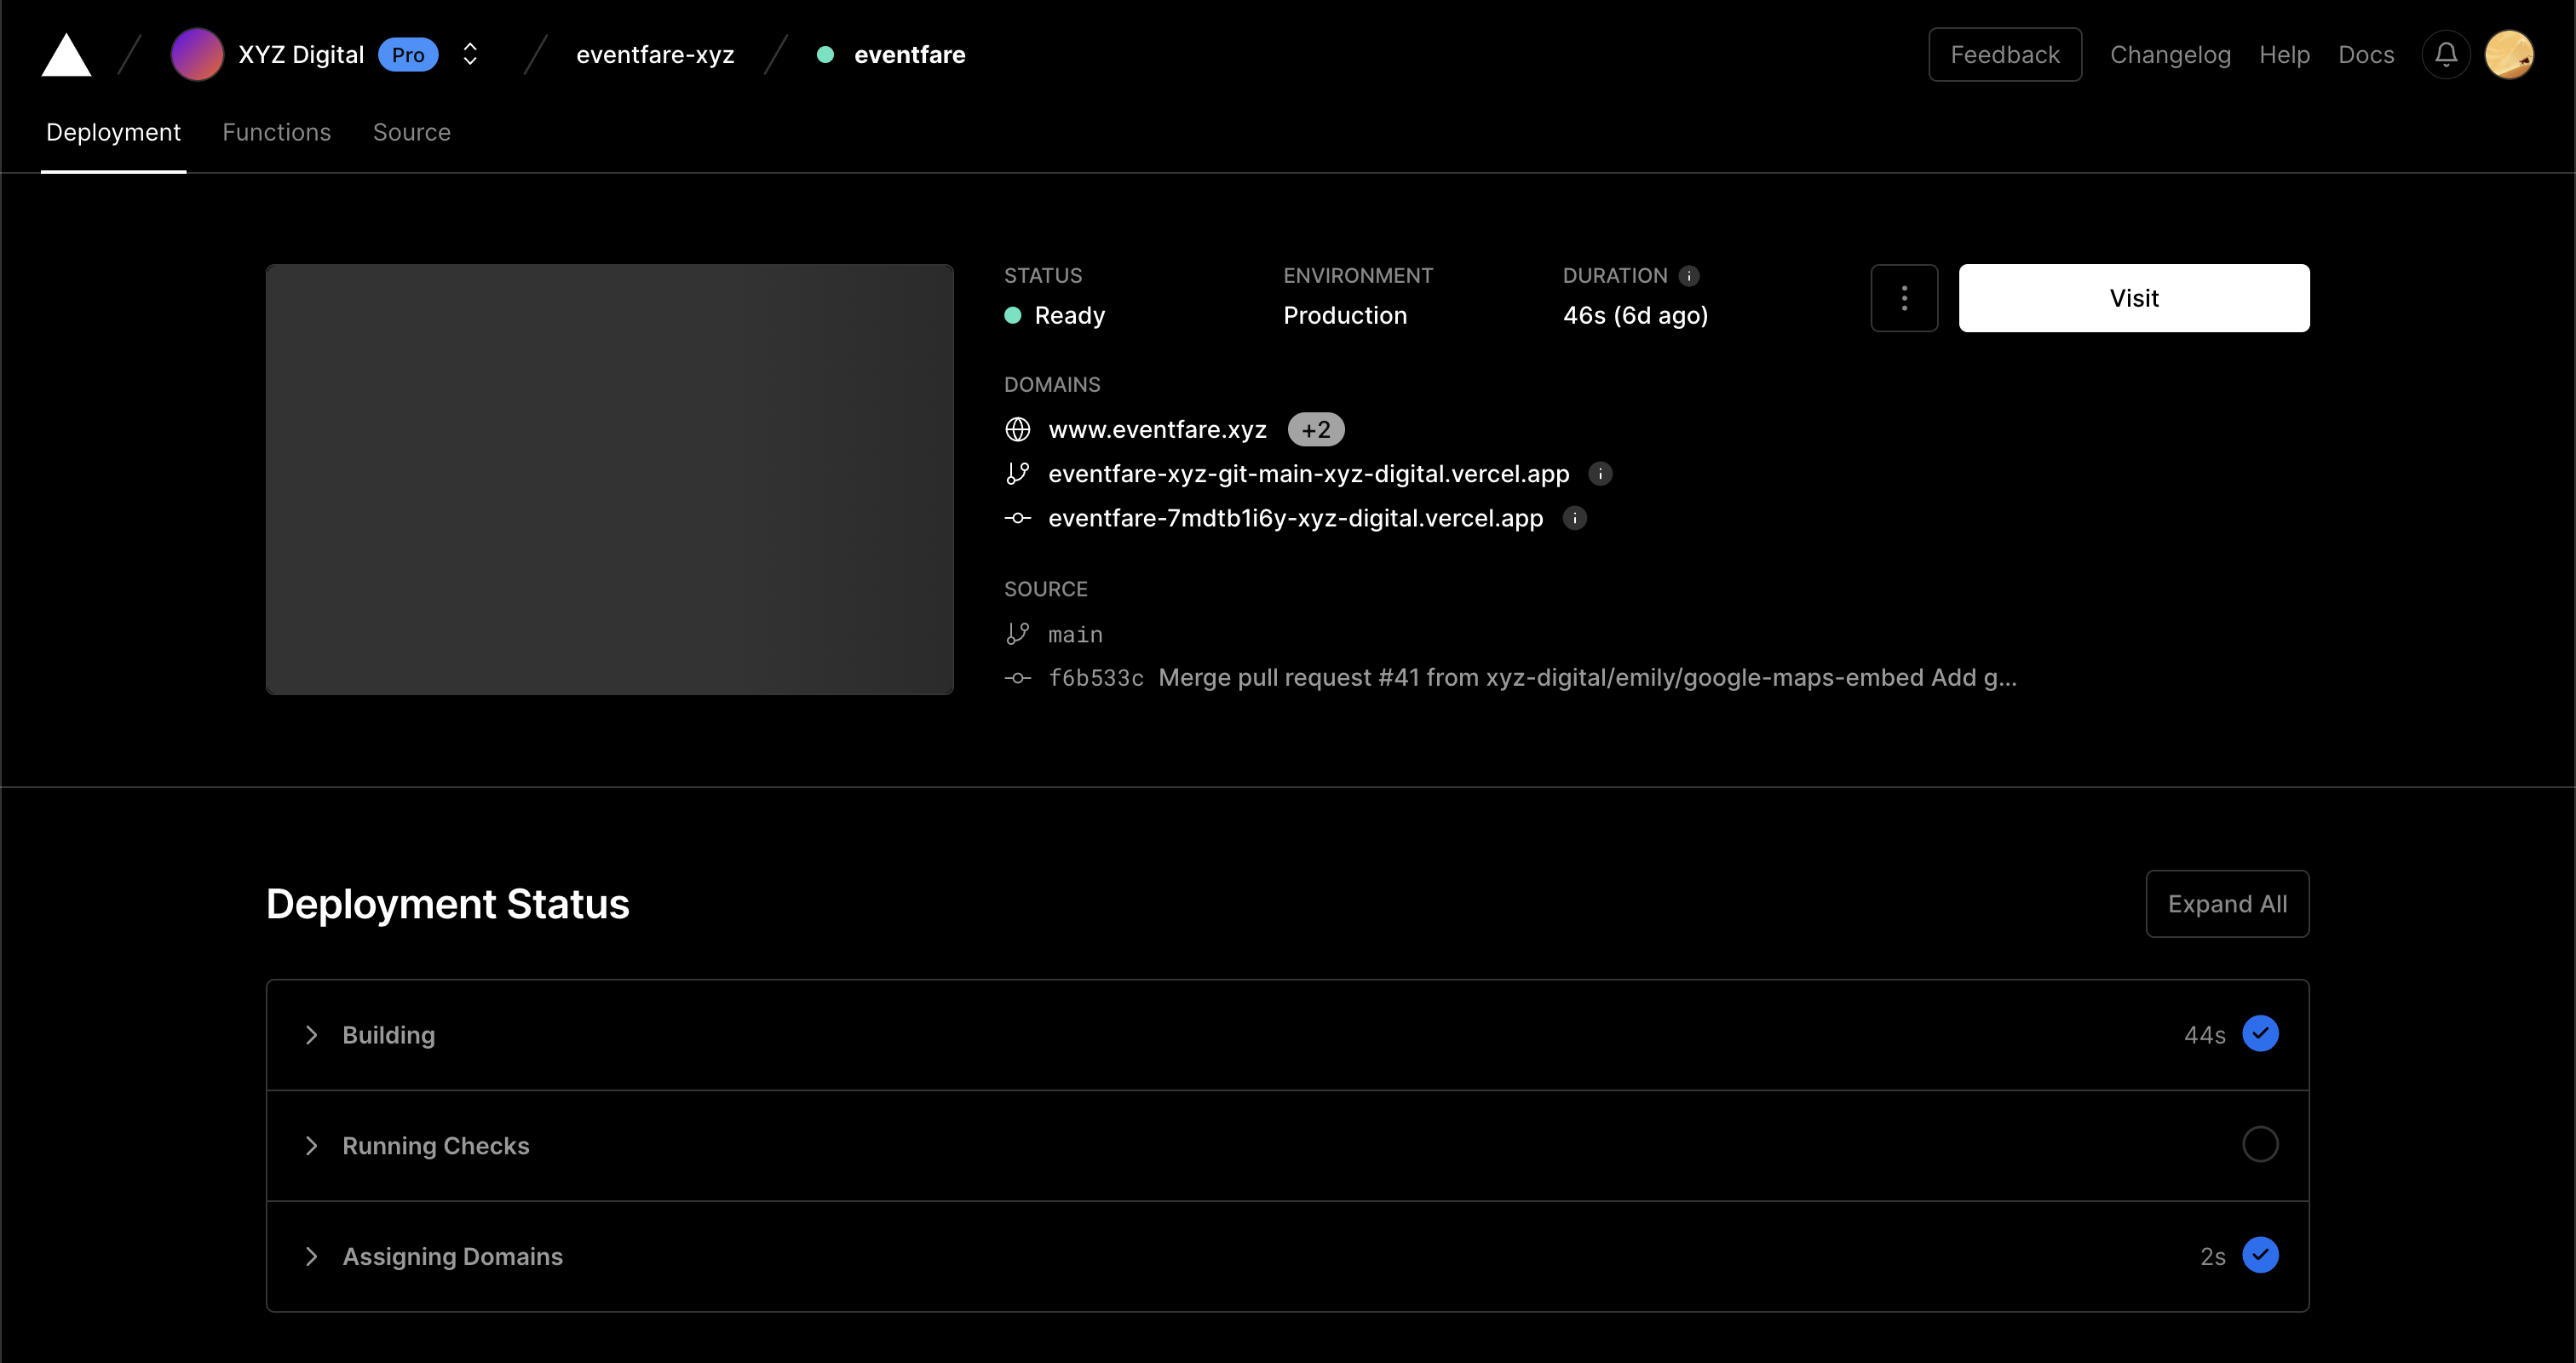2576x1363 pixels.
Task: Click the 44s build duration
Action: (x=2204, y=1035)
